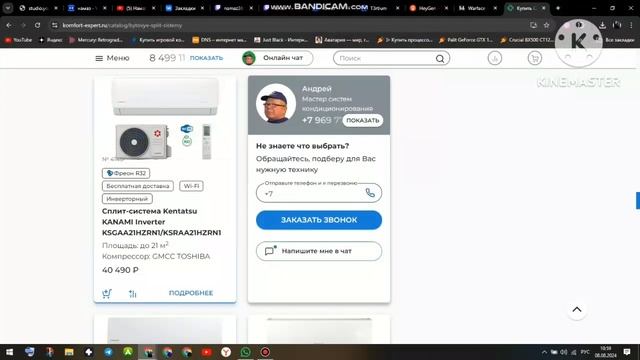
Task: Open WhatsApp from the taskbar
Action: click(246, 352)
